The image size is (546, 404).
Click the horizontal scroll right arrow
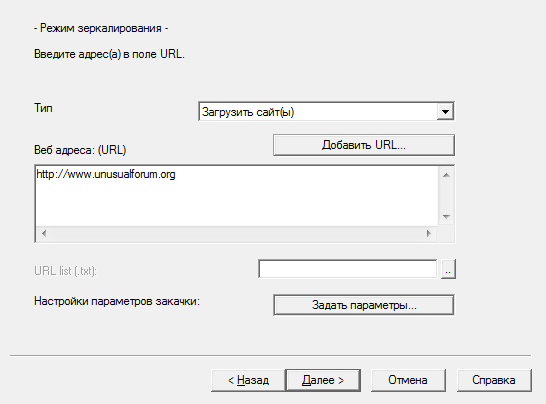(429, 233)
